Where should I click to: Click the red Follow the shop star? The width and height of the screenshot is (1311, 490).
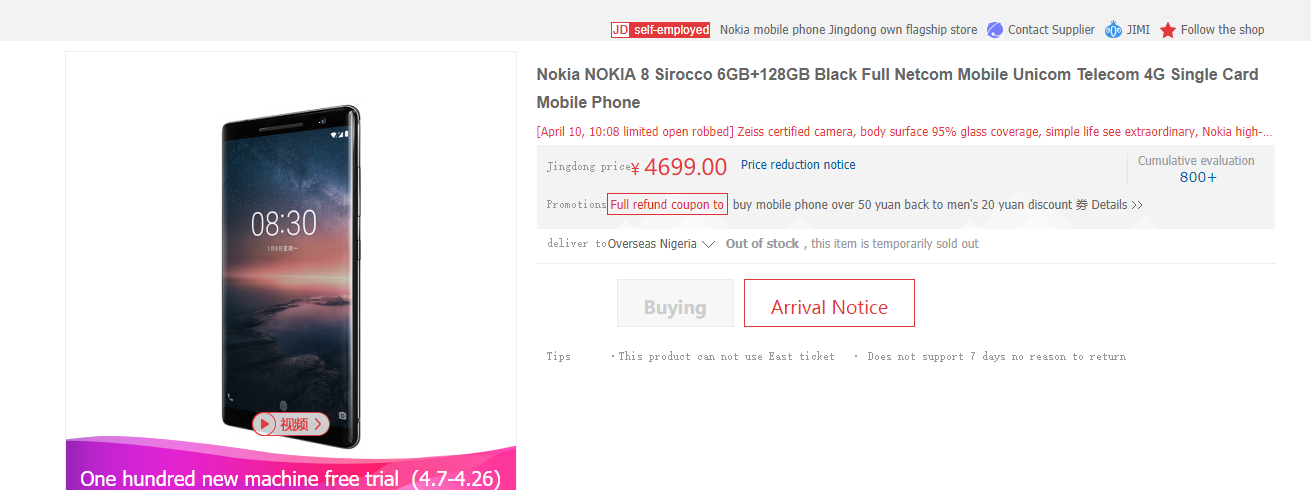(x=1168, y=30)
